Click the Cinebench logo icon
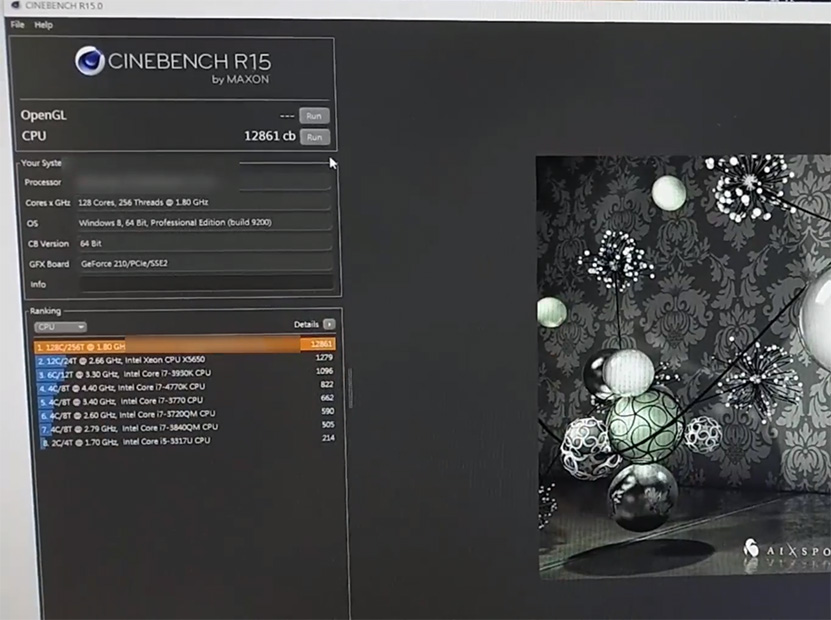 pyautogui.click(x=90, y=61)
